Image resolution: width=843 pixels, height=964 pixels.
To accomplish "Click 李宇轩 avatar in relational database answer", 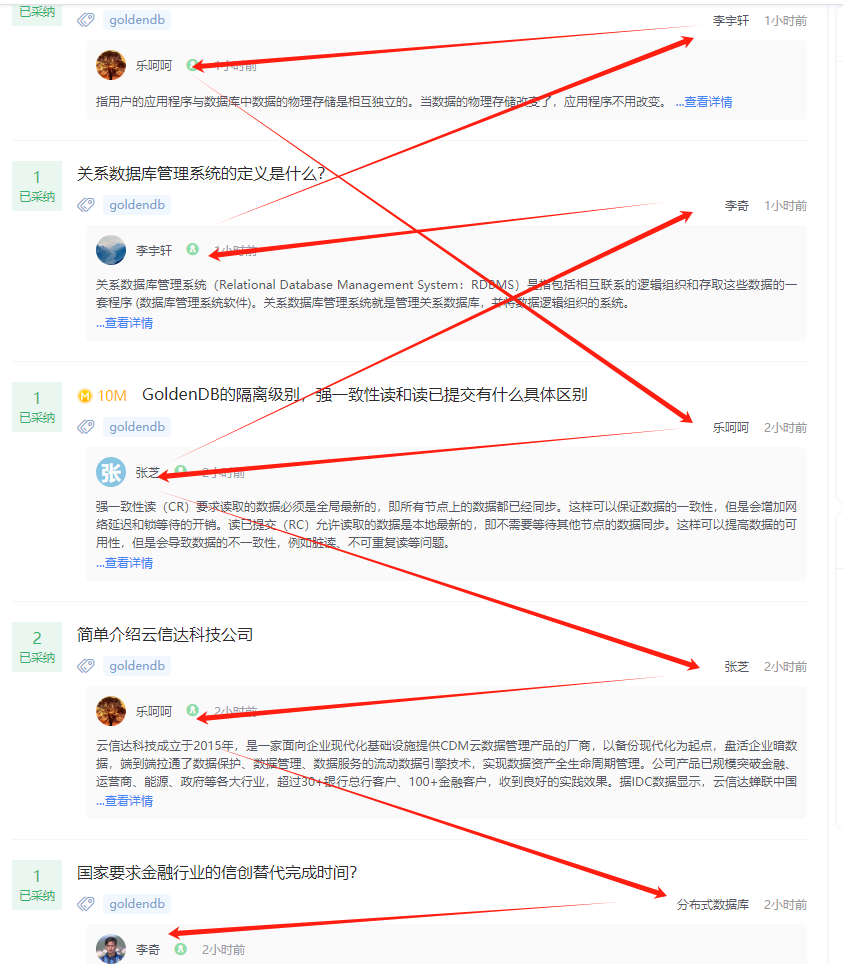I will (x=111, y=250).
